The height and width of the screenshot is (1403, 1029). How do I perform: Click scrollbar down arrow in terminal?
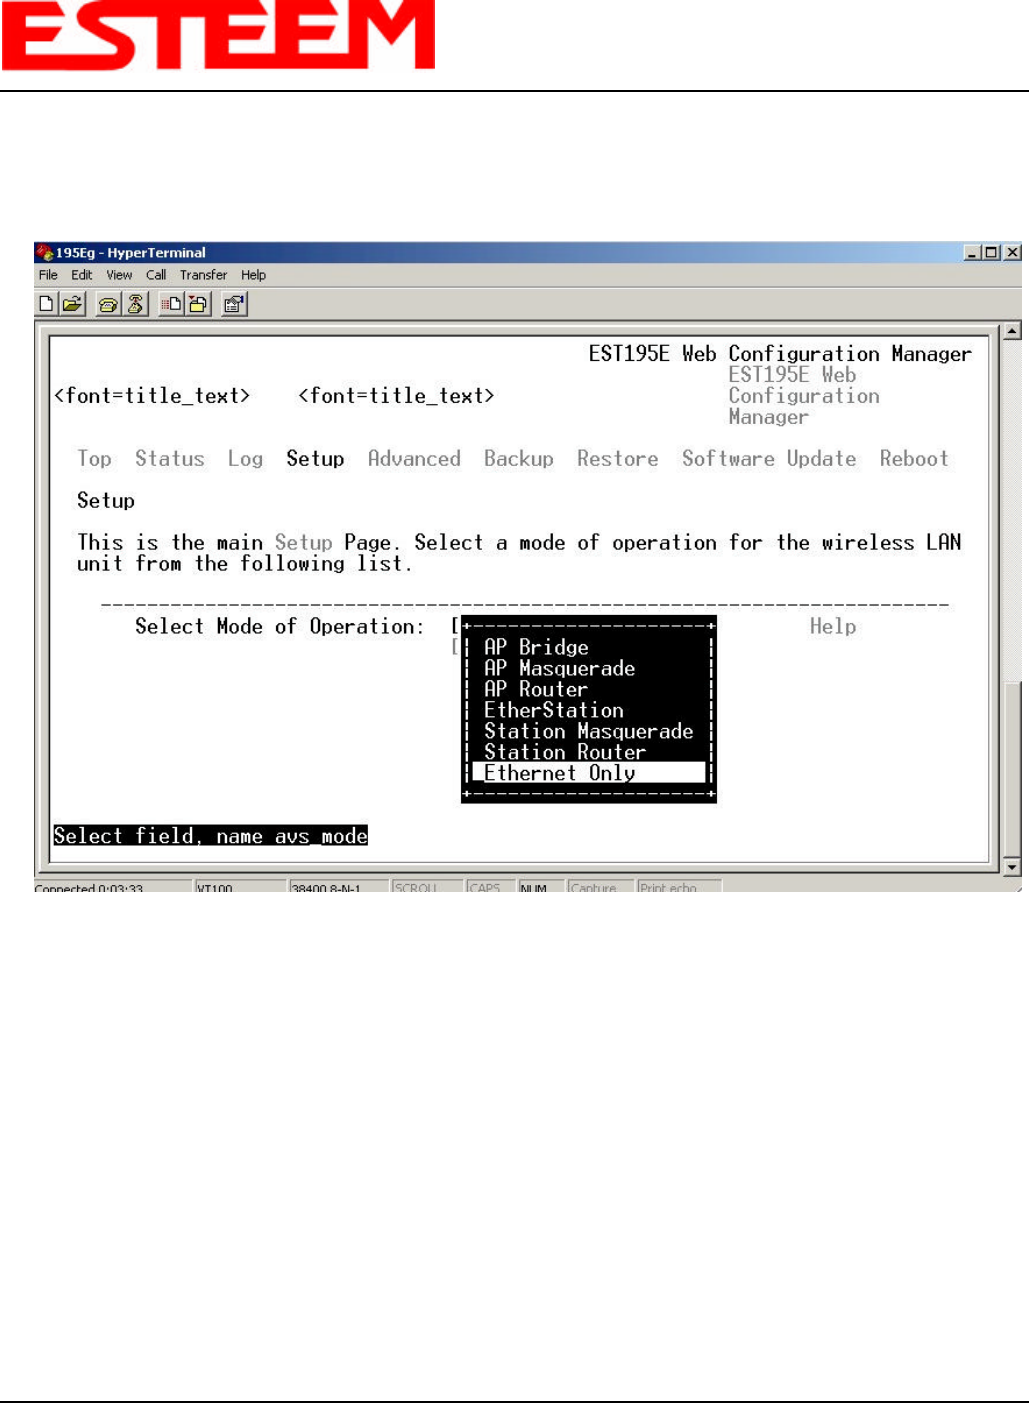point(1012,867)
